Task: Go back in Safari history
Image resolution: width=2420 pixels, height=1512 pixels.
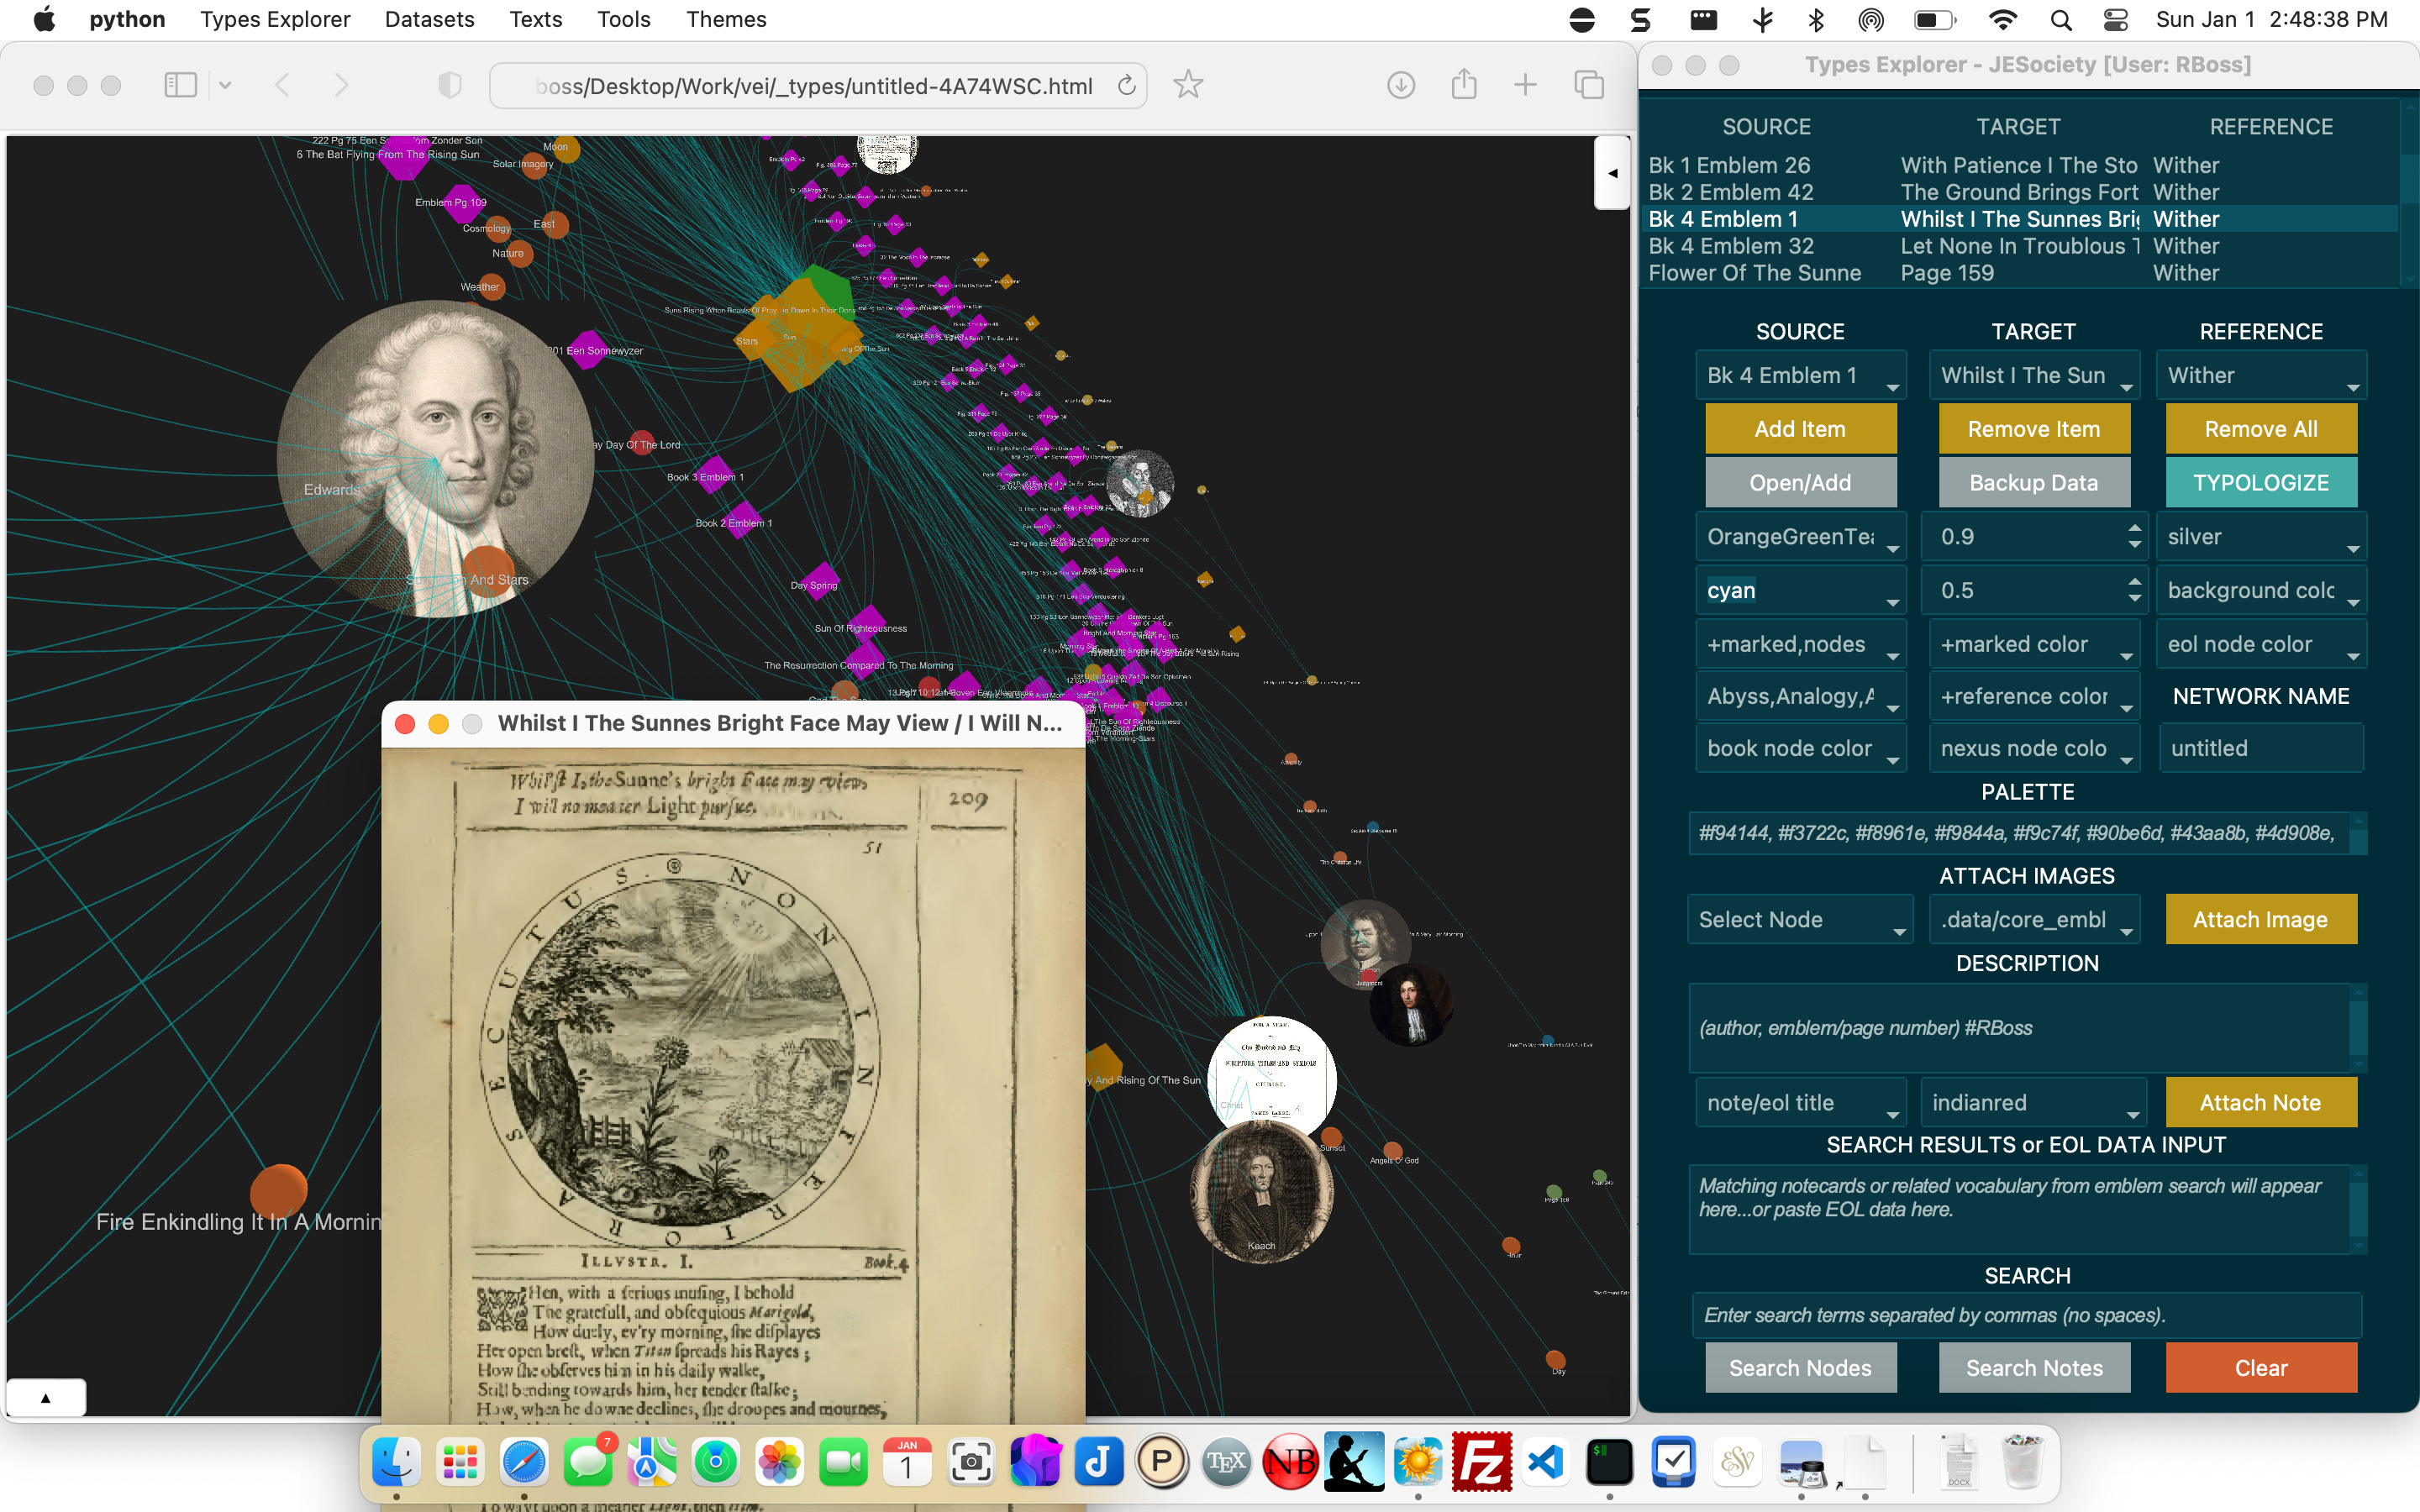Action: click(282, 85)
